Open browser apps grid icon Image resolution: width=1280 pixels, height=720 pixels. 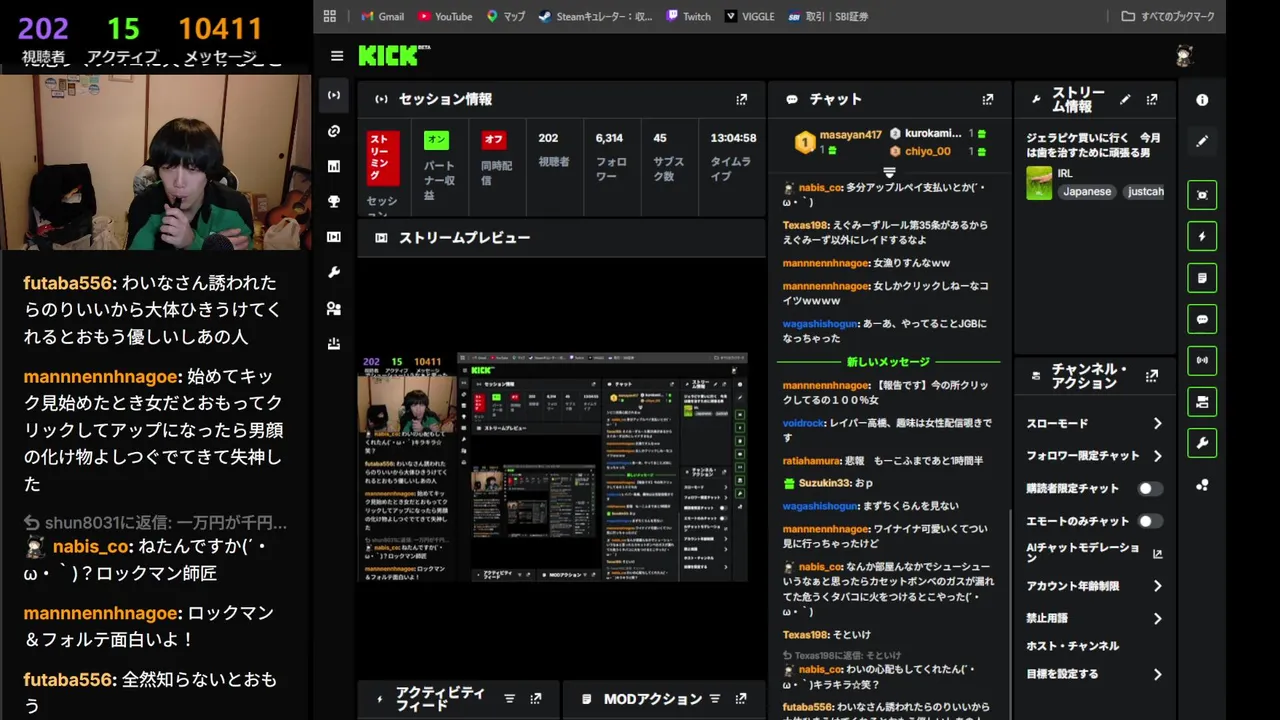click(x=330, y=16)
